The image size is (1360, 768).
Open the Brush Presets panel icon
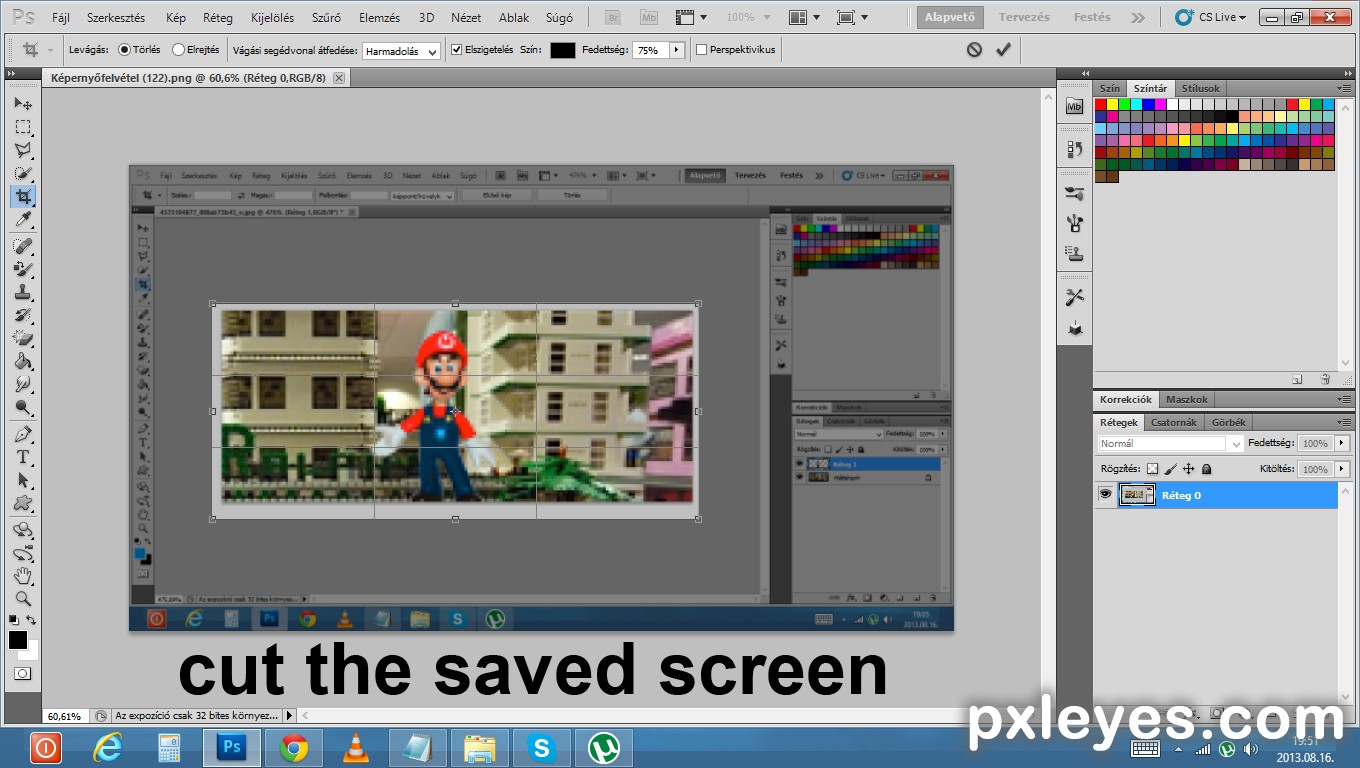coord(1075,193)
